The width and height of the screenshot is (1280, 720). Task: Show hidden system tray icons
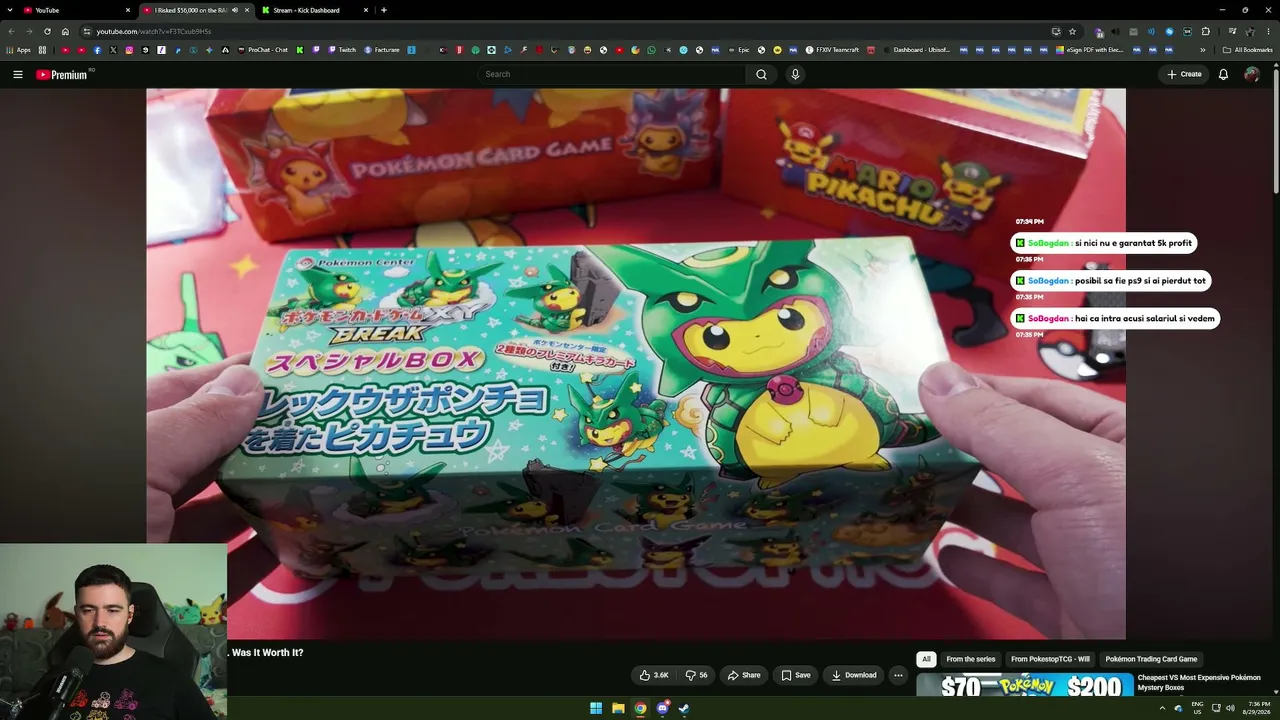1164,708
